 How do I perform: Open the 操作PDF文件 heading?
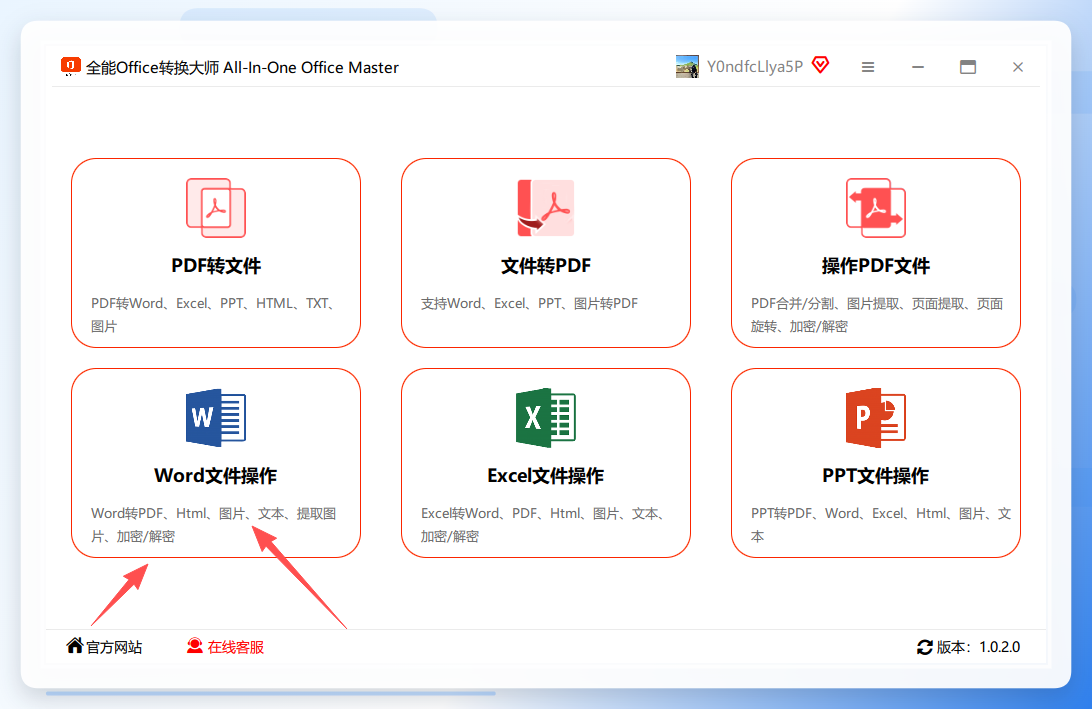click(875, 266)
